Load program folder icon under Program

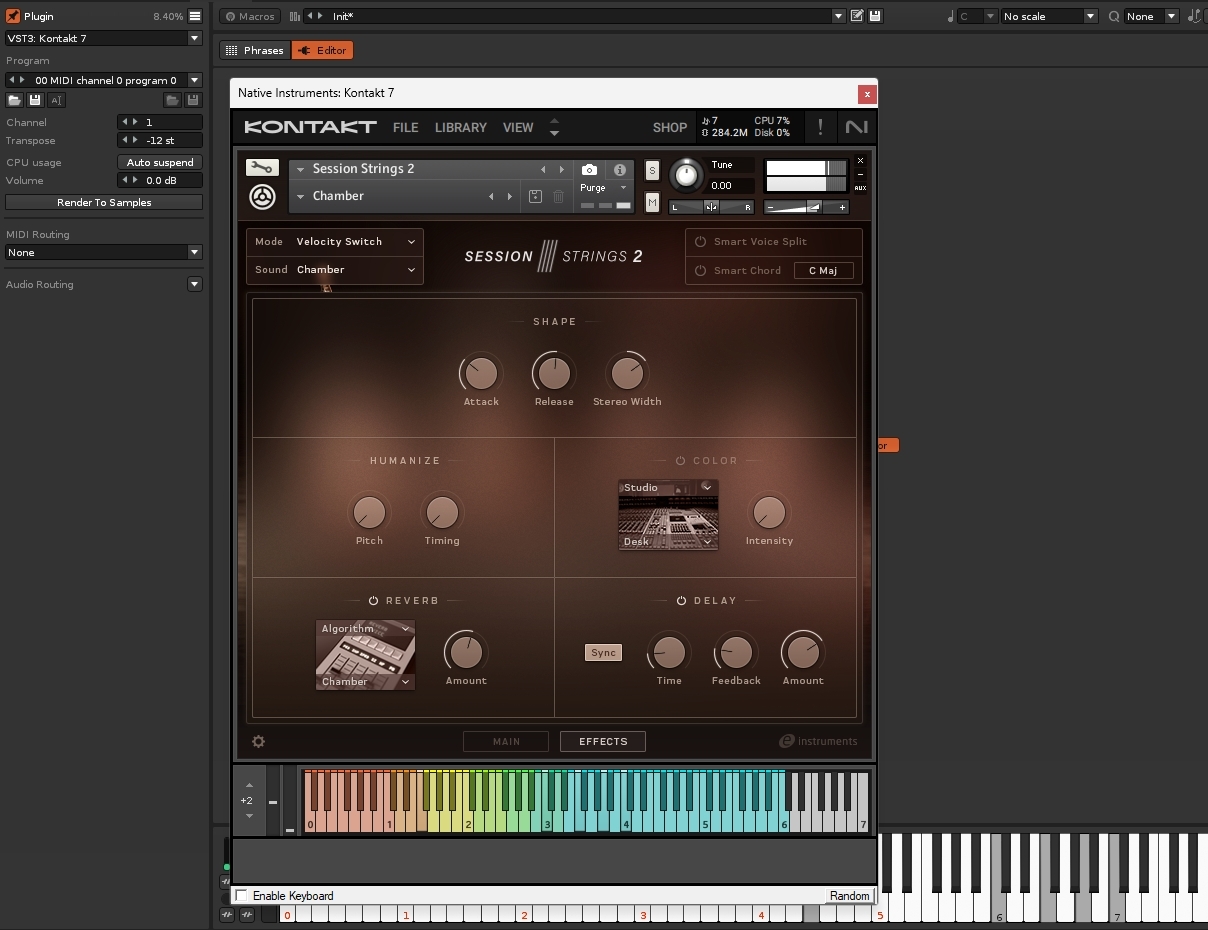pyautogui.click(x=14, y=100)
